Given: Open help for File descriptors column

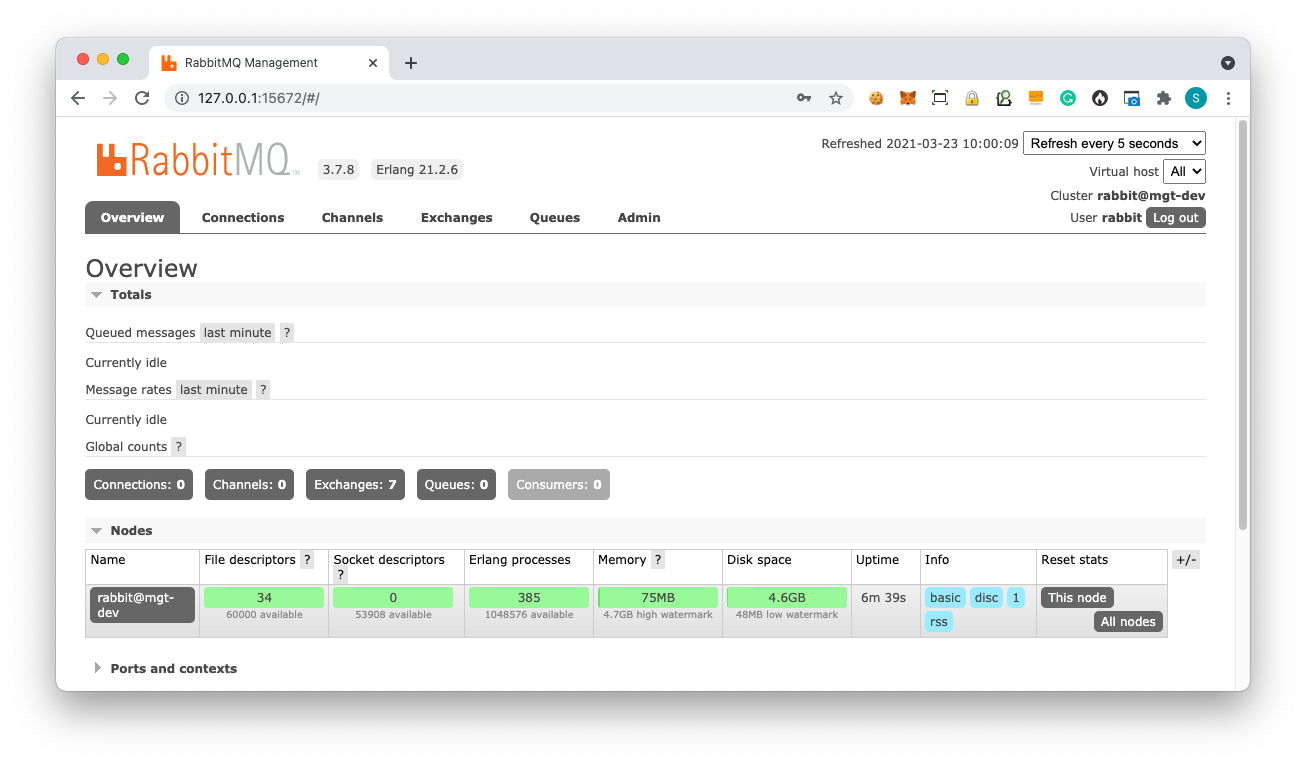Looking at the screenshot, I should [307, 560].
